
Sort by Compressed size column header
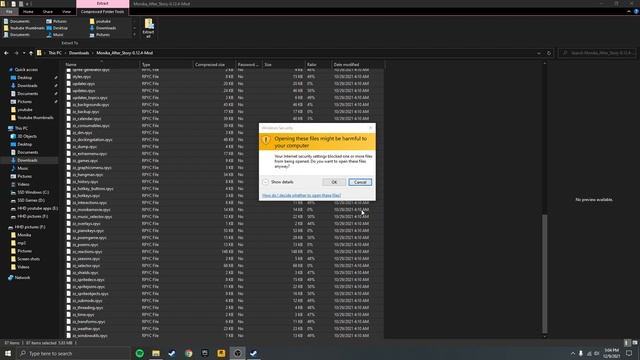pos(214,64)
